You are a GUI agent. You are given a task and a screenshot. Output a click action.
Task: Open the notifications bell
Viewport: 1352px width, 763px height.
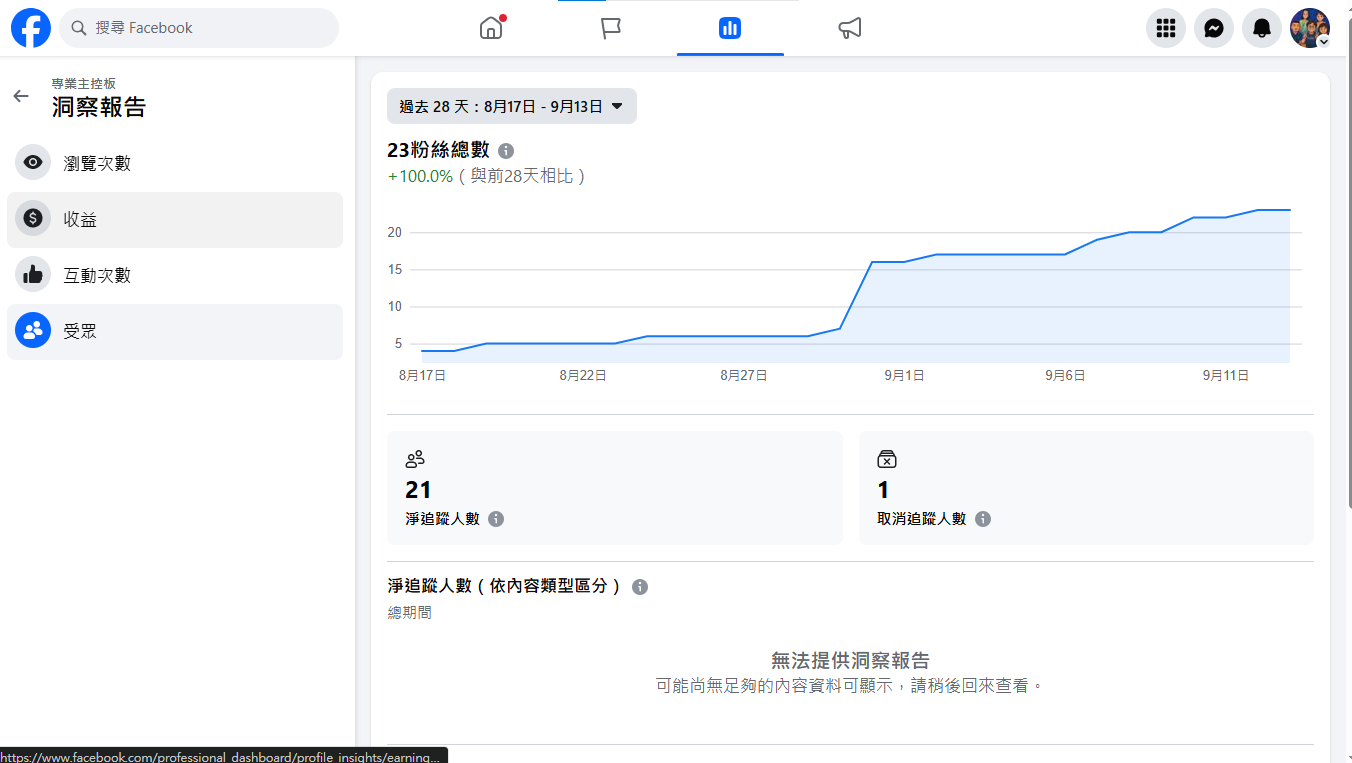click(x=1261, y=28)
